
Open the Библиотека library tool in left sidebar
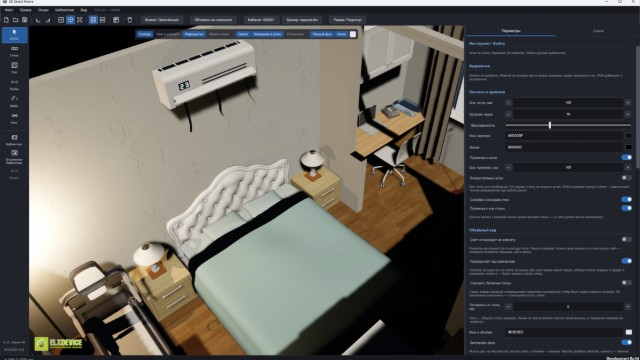pos(14,140)
